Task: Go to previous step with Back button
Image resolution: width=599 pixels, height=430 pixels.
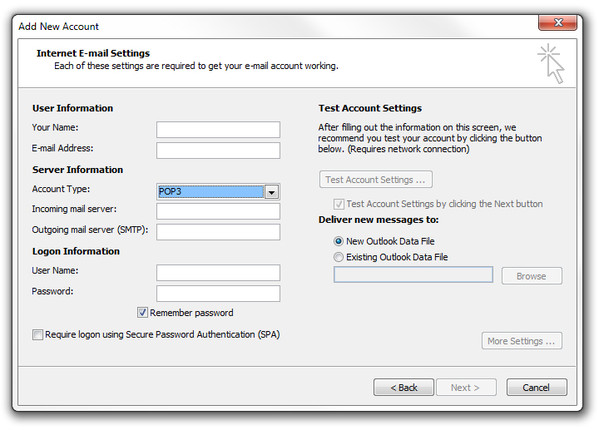Action: pyautogui.click(x=403, y=387)
